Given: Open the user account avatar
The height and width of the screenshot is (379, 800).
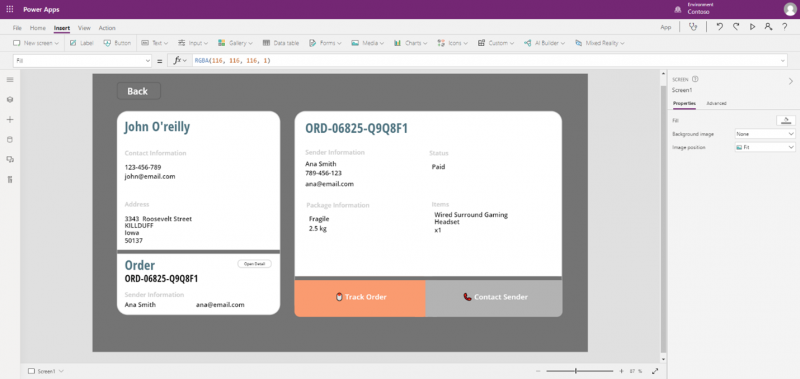Looking at the screenshot, I should click(x=790, y=9).
